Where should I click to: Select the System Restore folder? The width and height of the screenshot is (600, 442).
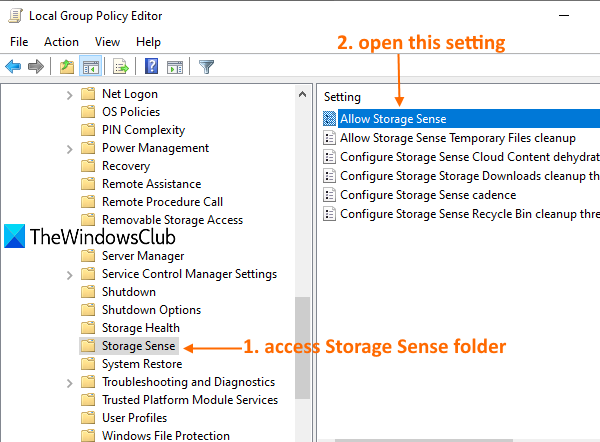(139, 364)
